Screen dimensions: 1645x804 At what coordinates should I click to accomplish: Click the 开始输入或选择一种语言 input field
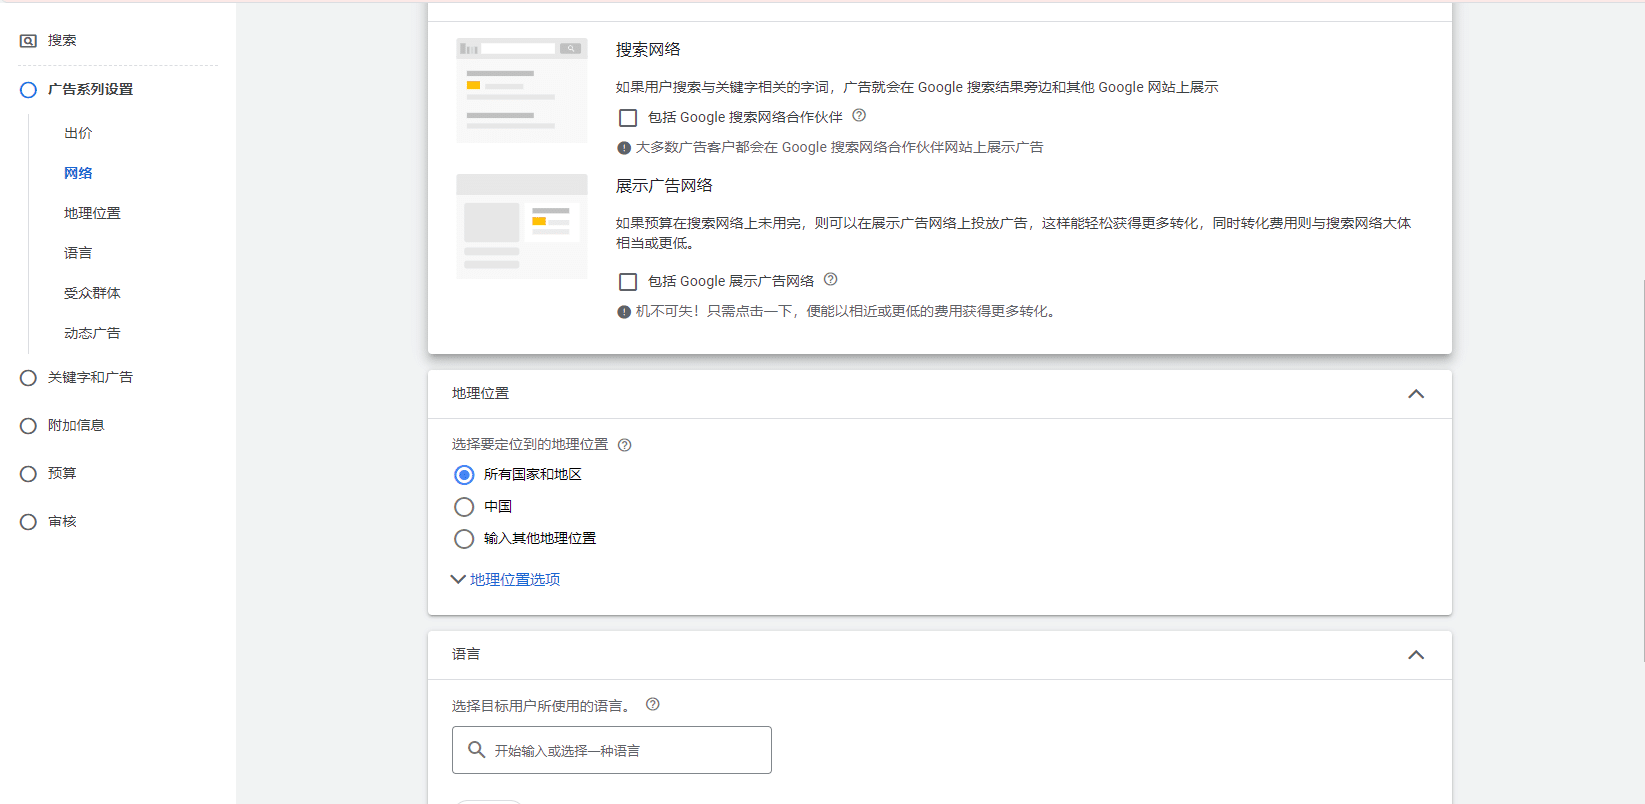pos(612,750)
